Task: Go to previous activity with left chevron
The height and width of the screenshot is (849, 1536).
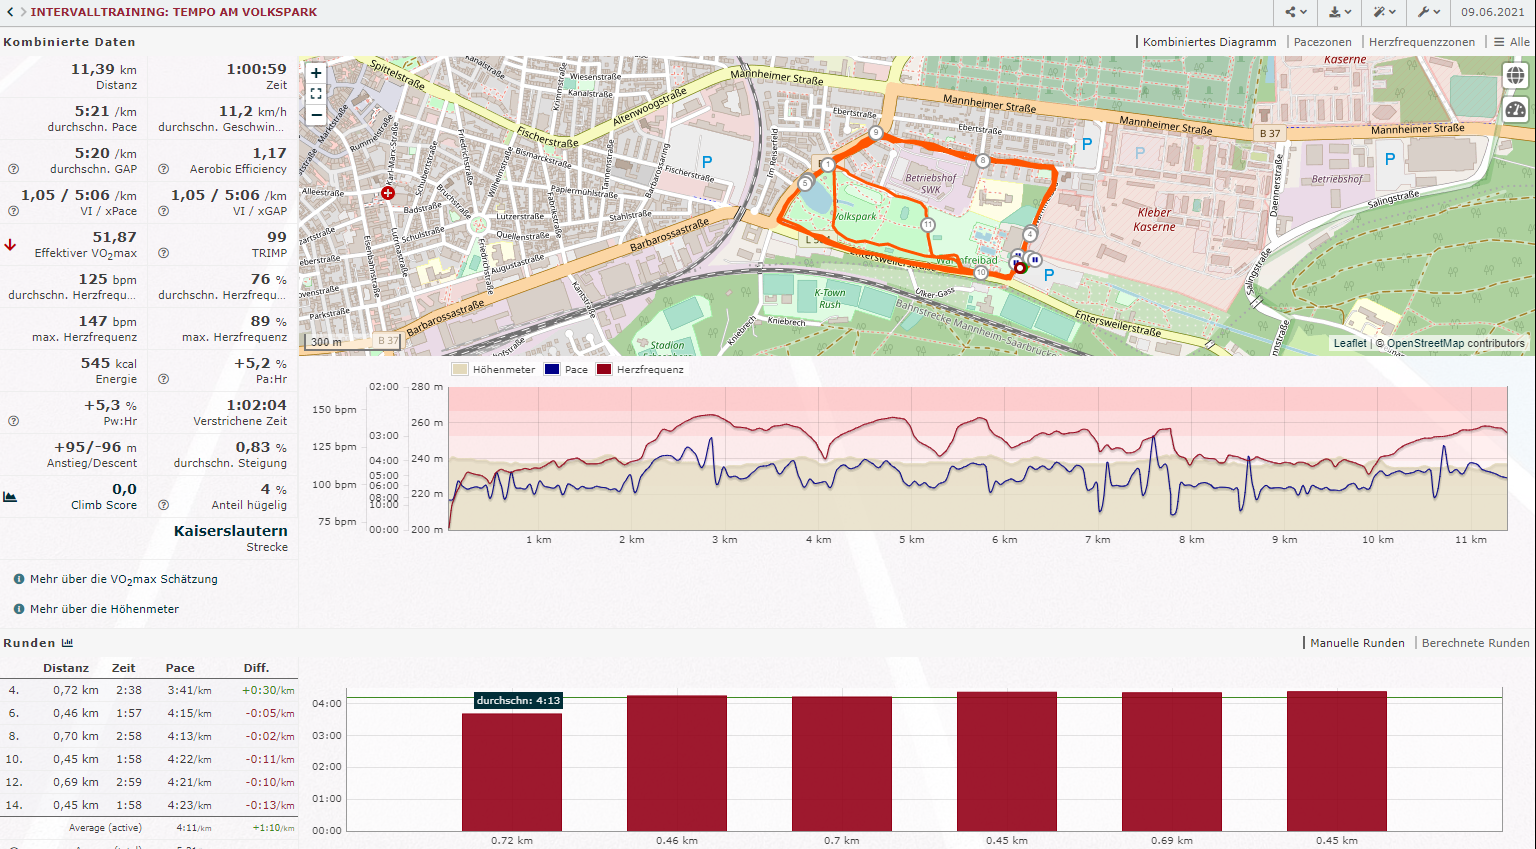Action: click(10, 12)
